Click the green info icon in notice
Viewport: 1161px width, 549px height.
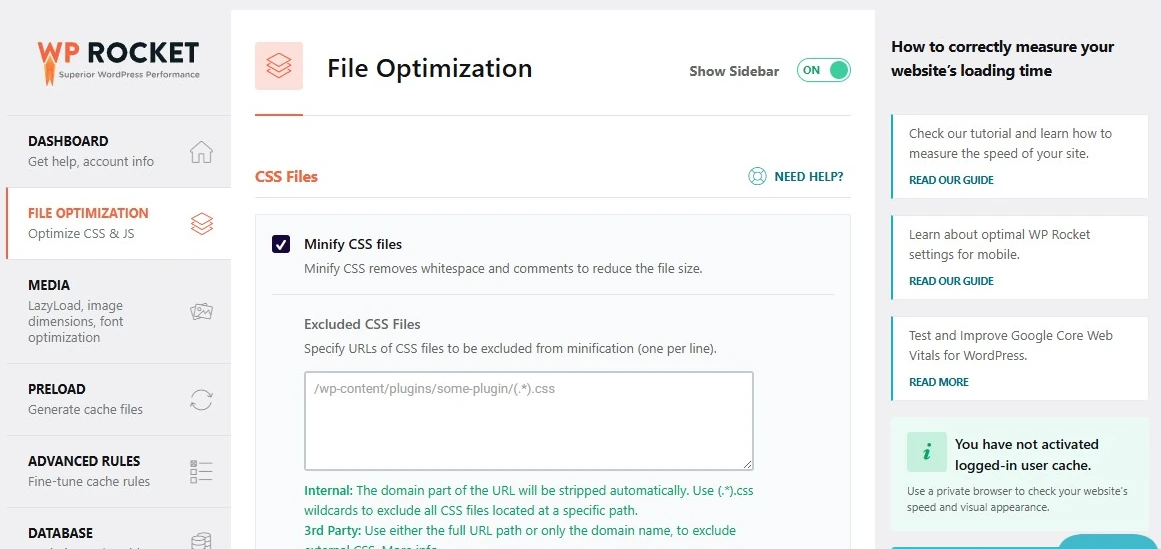pyautogui.click(x=926, y=453)
